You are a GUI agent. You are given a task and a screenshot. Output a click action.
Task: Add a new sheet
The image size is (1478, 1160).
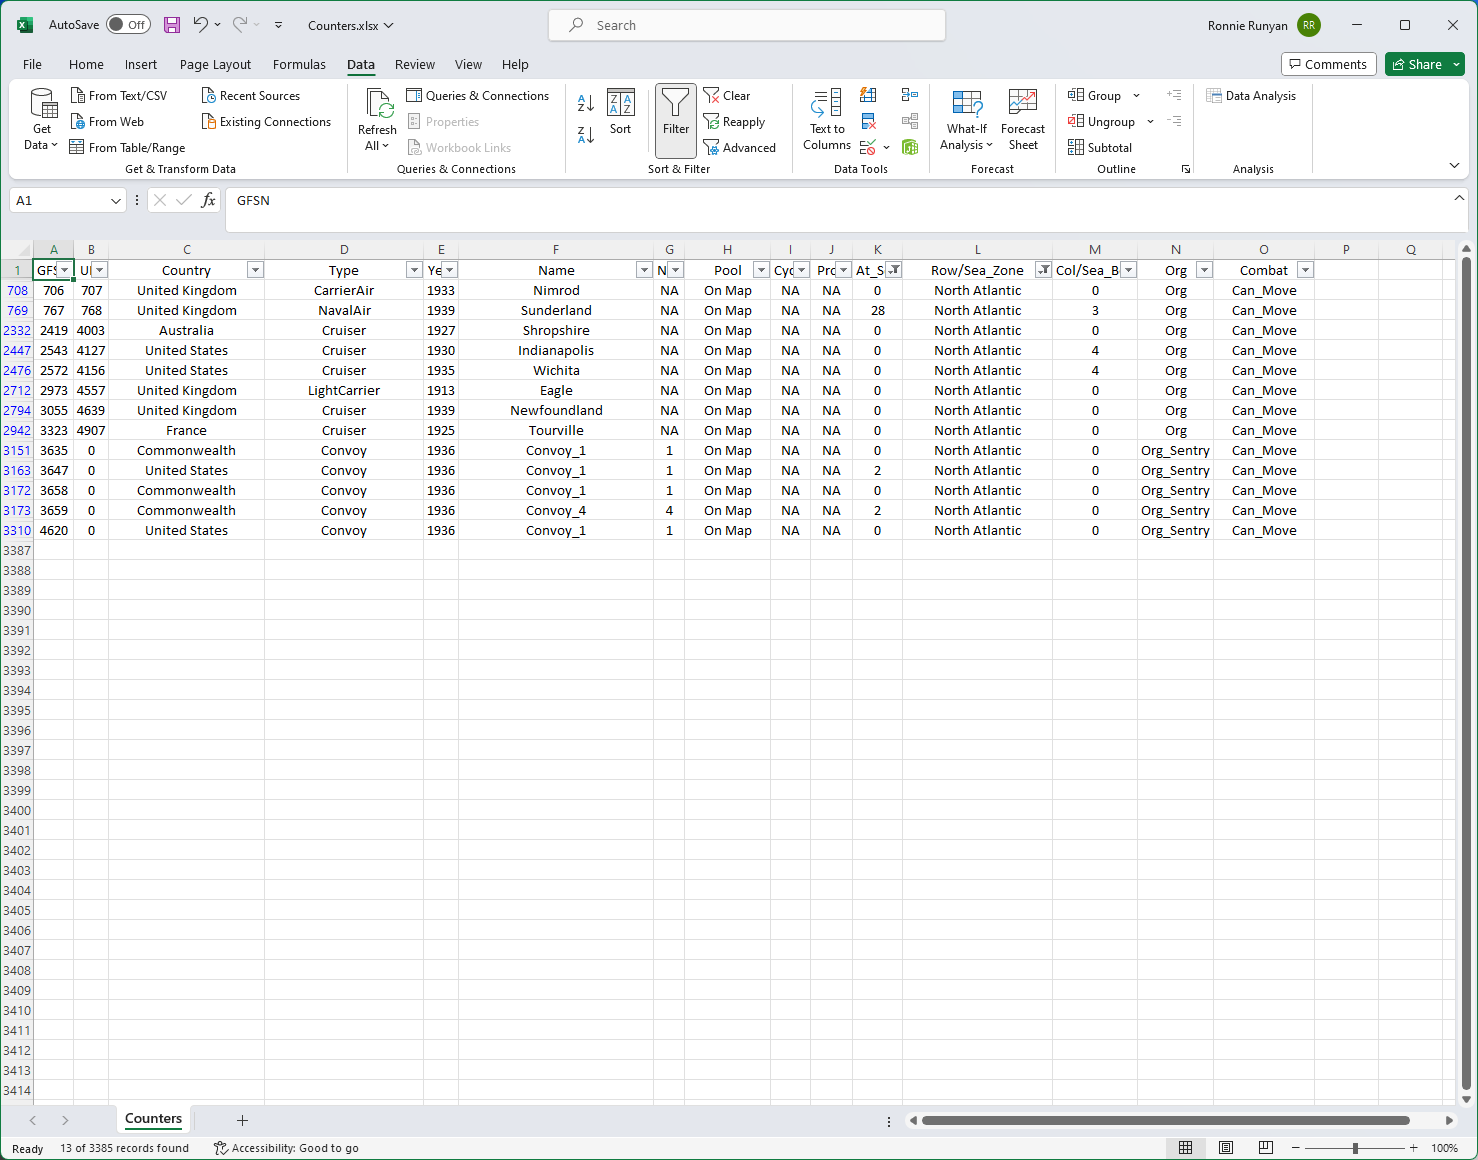pos(242,1120)
